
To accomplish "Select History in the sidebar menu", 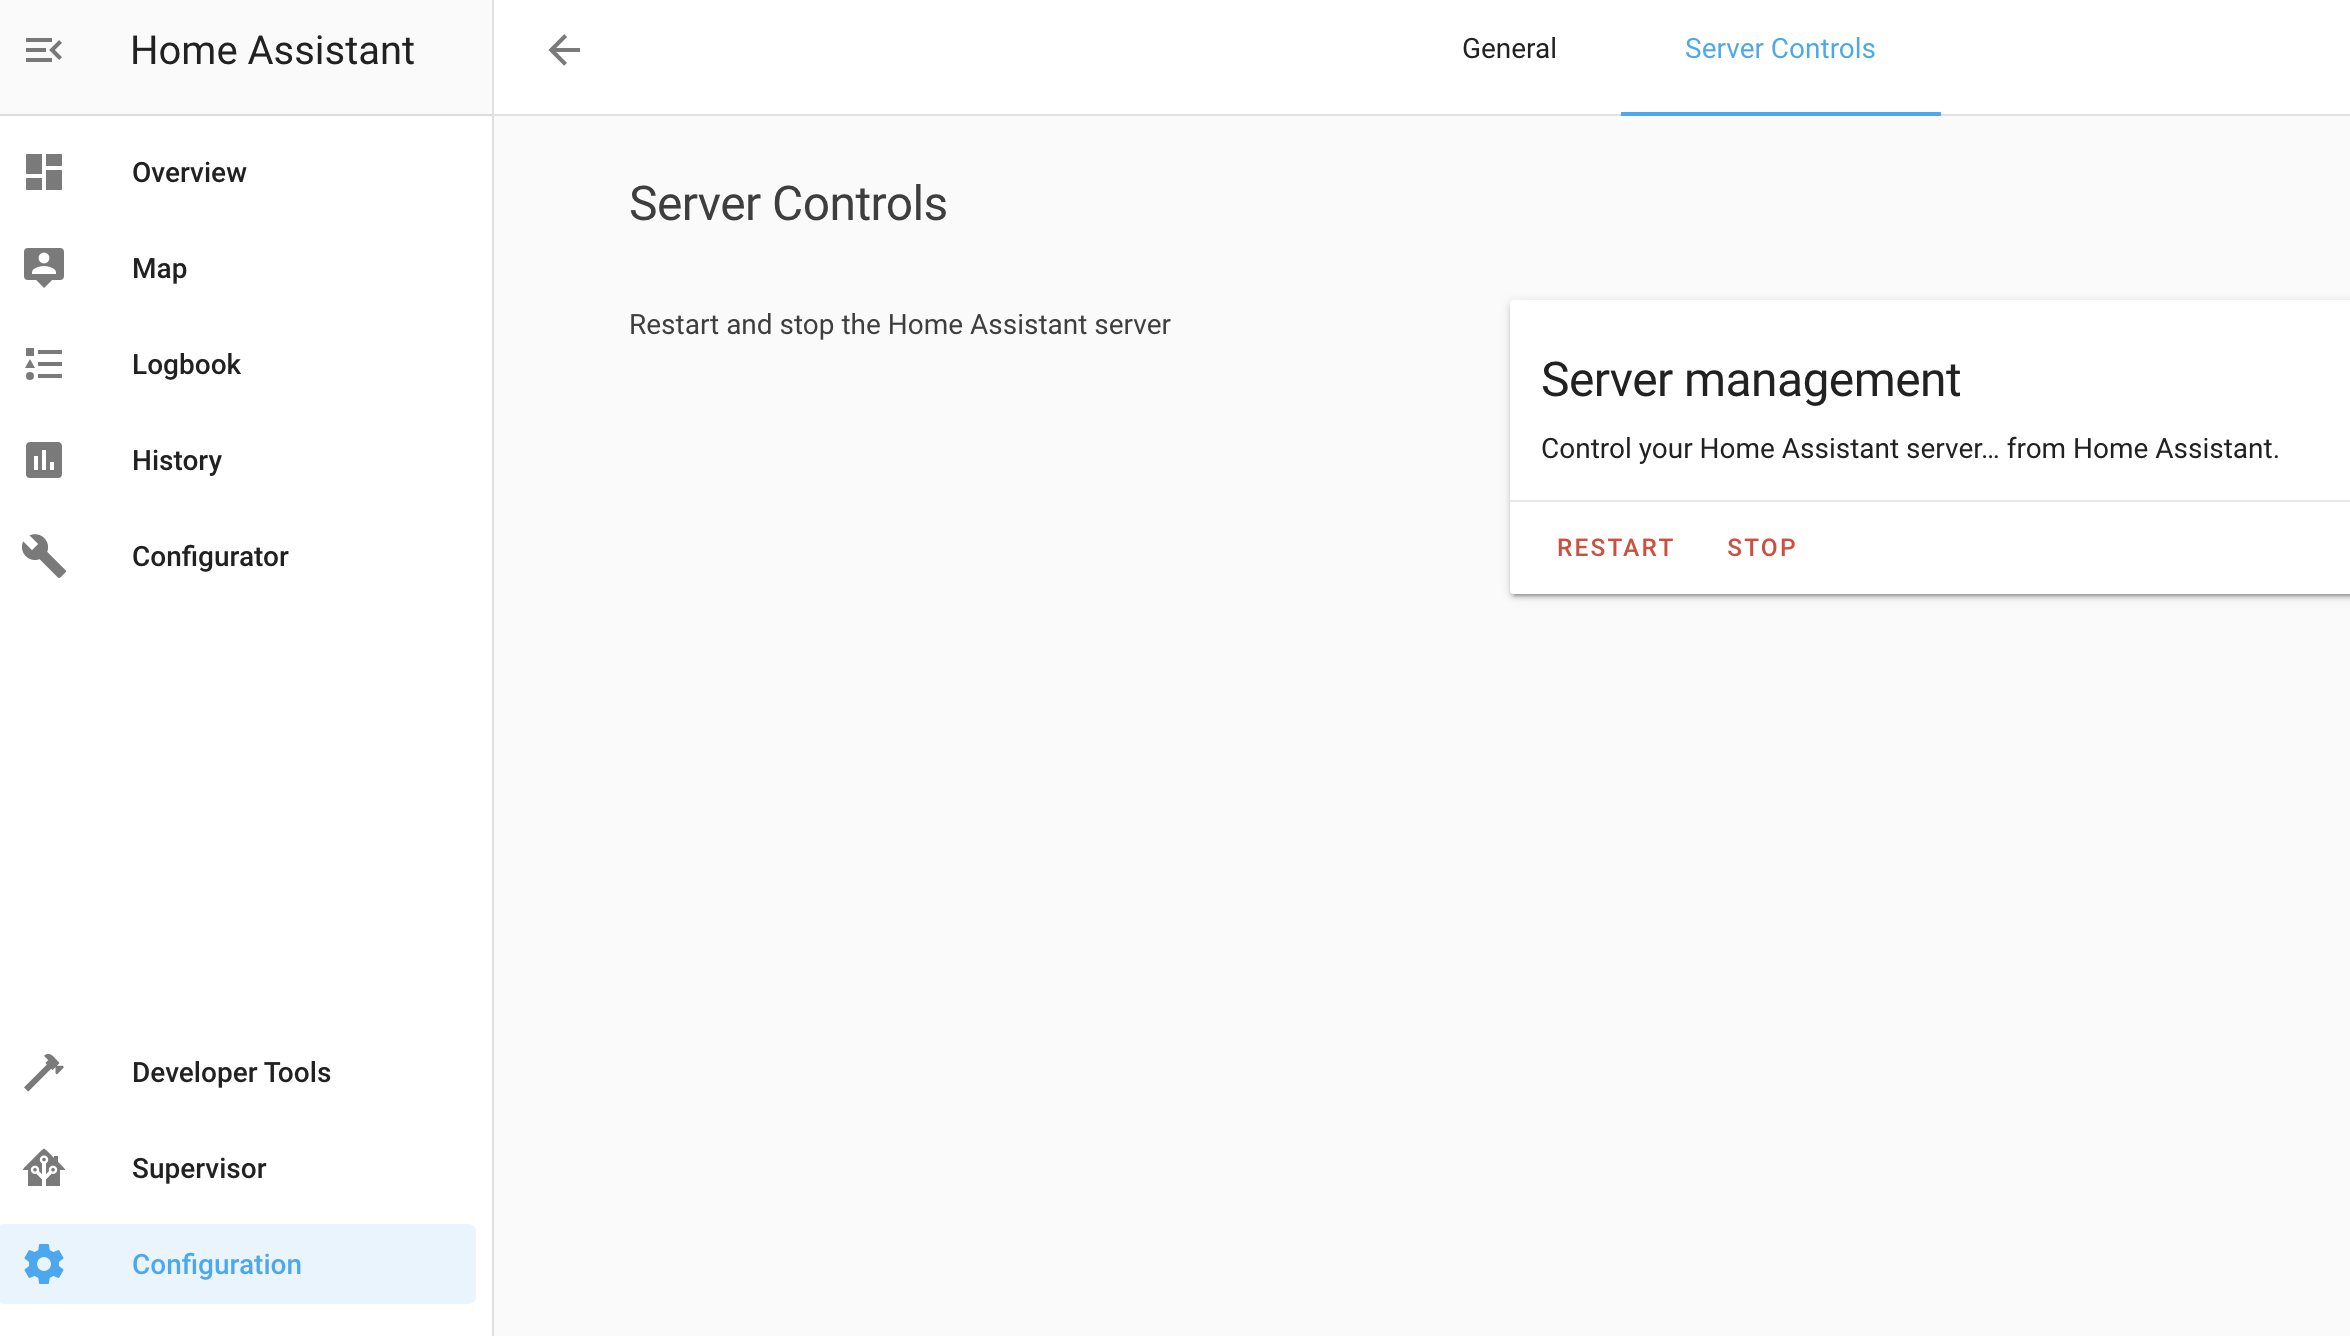I will pyautogui.click(x=176, y=460).
